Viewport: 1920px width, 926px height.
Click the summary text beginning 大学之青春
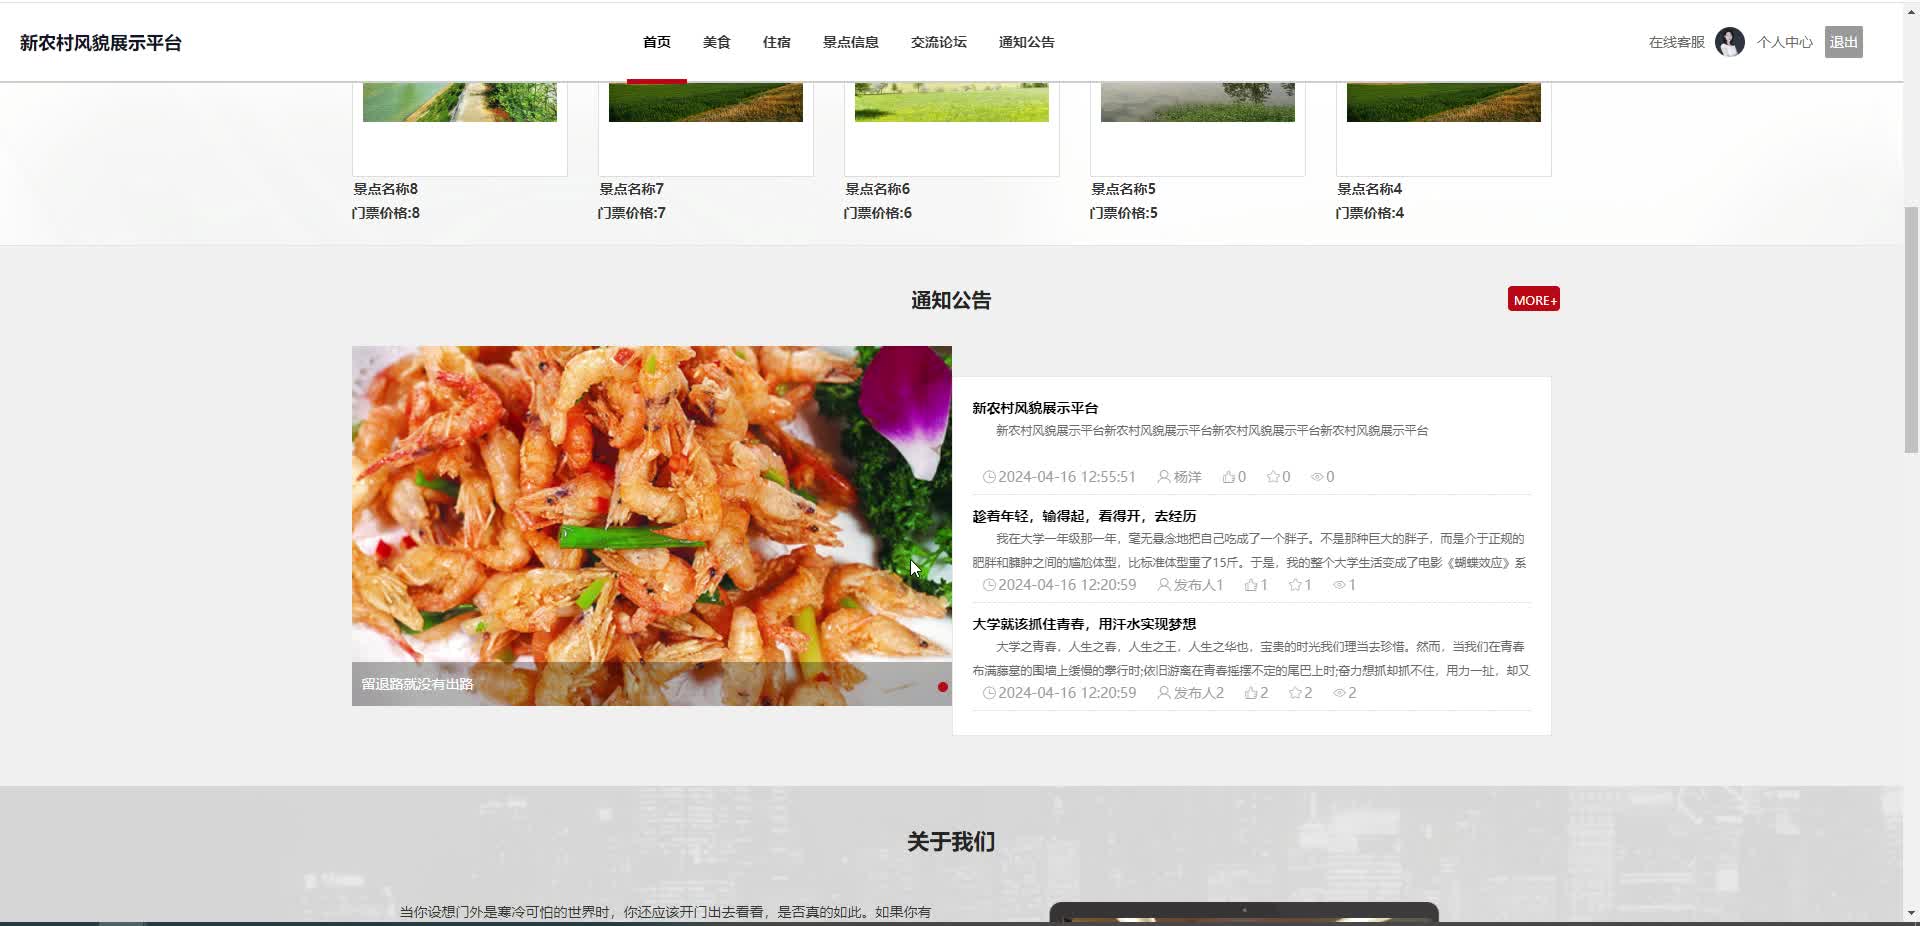(x=1251, y=659)
